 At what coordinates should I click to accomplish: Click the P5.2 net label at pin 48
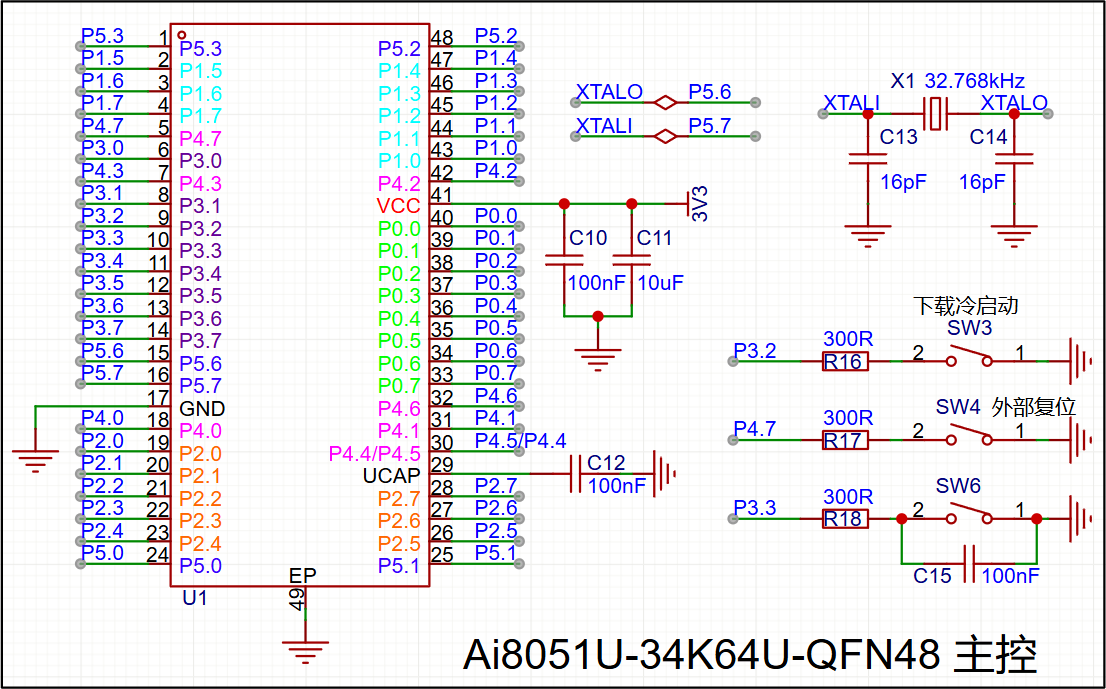tap(496, 36)
